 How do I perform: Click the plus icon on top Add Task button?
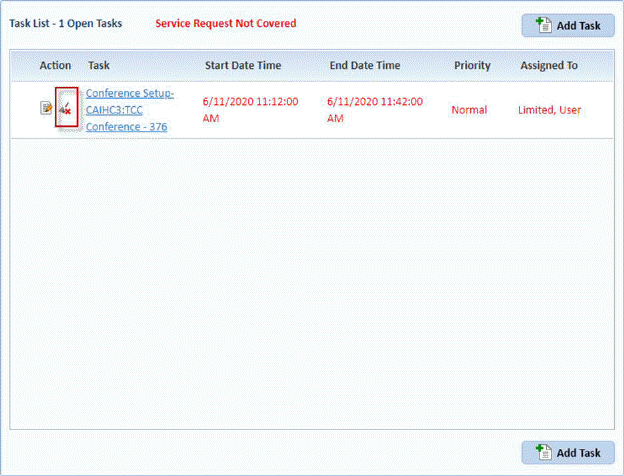coord(543,25)
